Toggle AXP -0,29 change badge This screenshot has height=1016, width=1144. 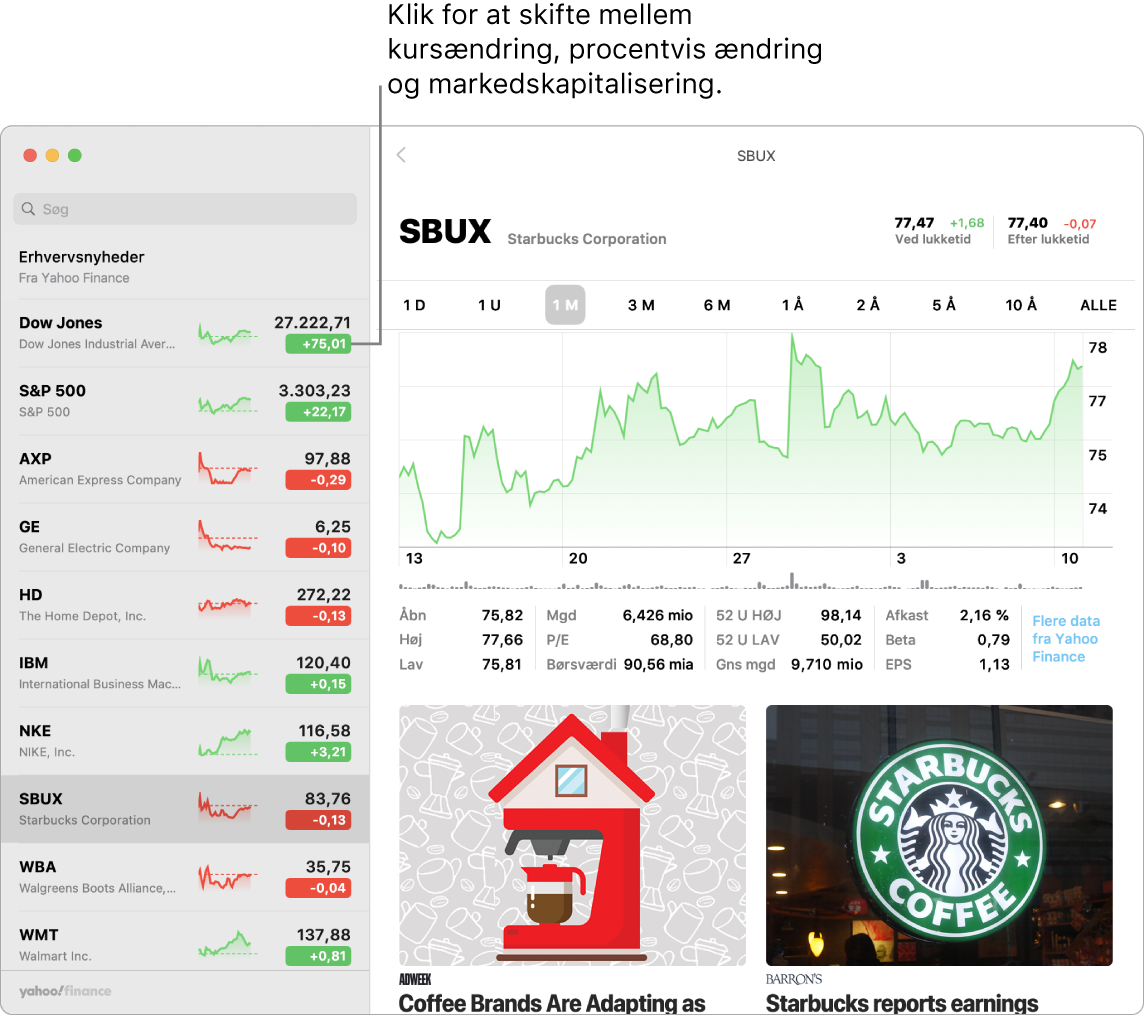pos(318,480)
